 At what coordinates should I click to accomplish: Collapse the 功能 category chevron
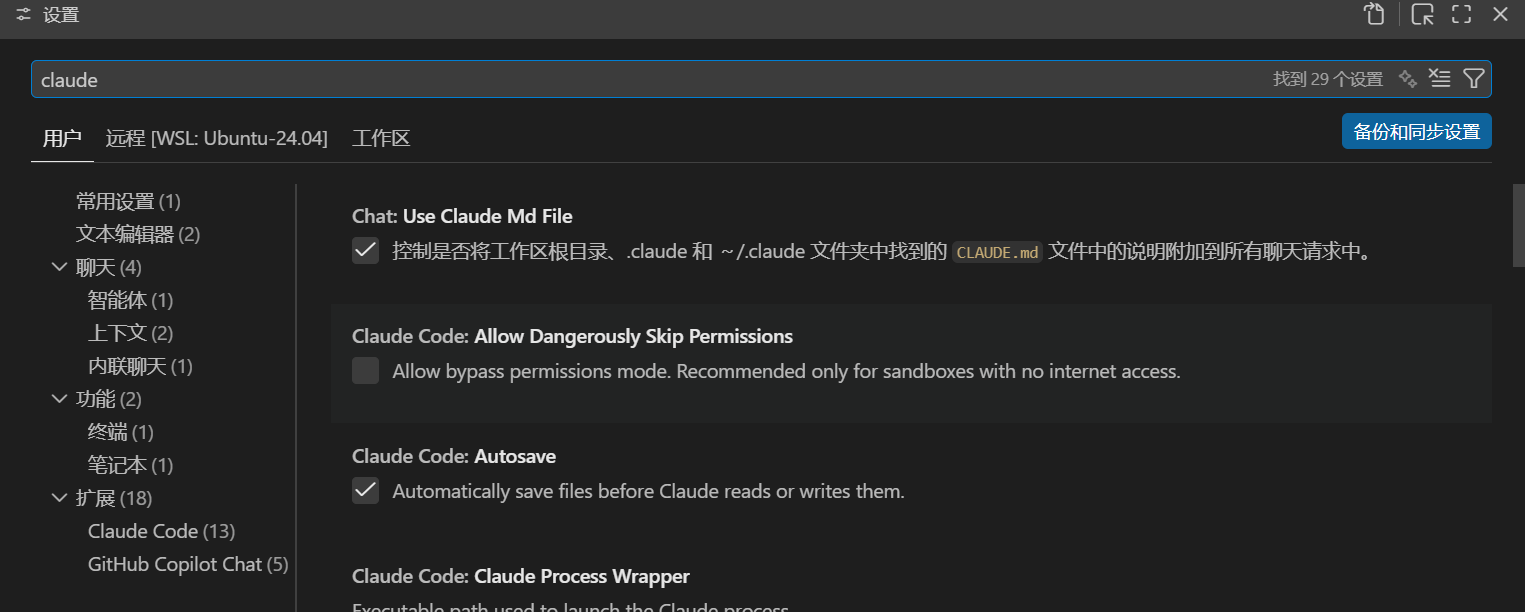click(x=59, y=399)
